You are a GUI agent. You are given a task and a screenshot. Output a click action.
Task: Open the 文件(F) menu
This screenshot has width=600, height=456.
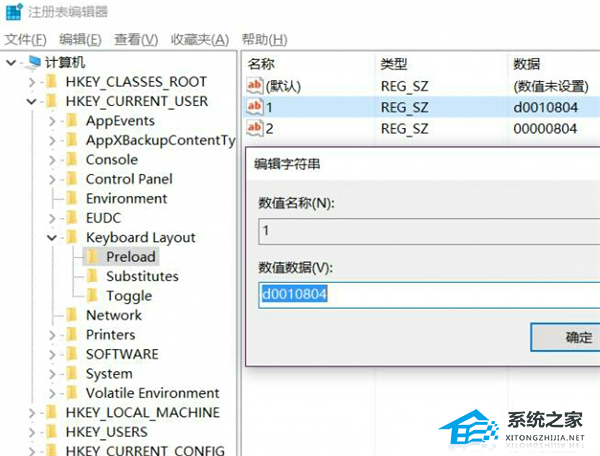(x=26, y=39)
